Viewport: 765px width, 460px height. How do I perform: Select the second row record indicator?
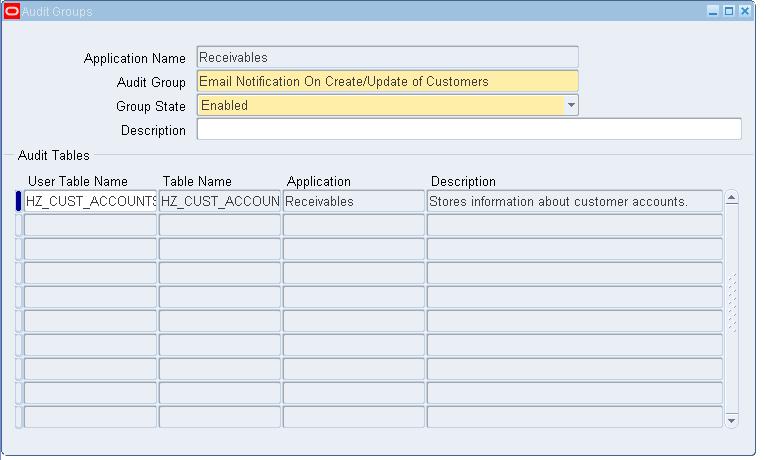click(18, 225)
